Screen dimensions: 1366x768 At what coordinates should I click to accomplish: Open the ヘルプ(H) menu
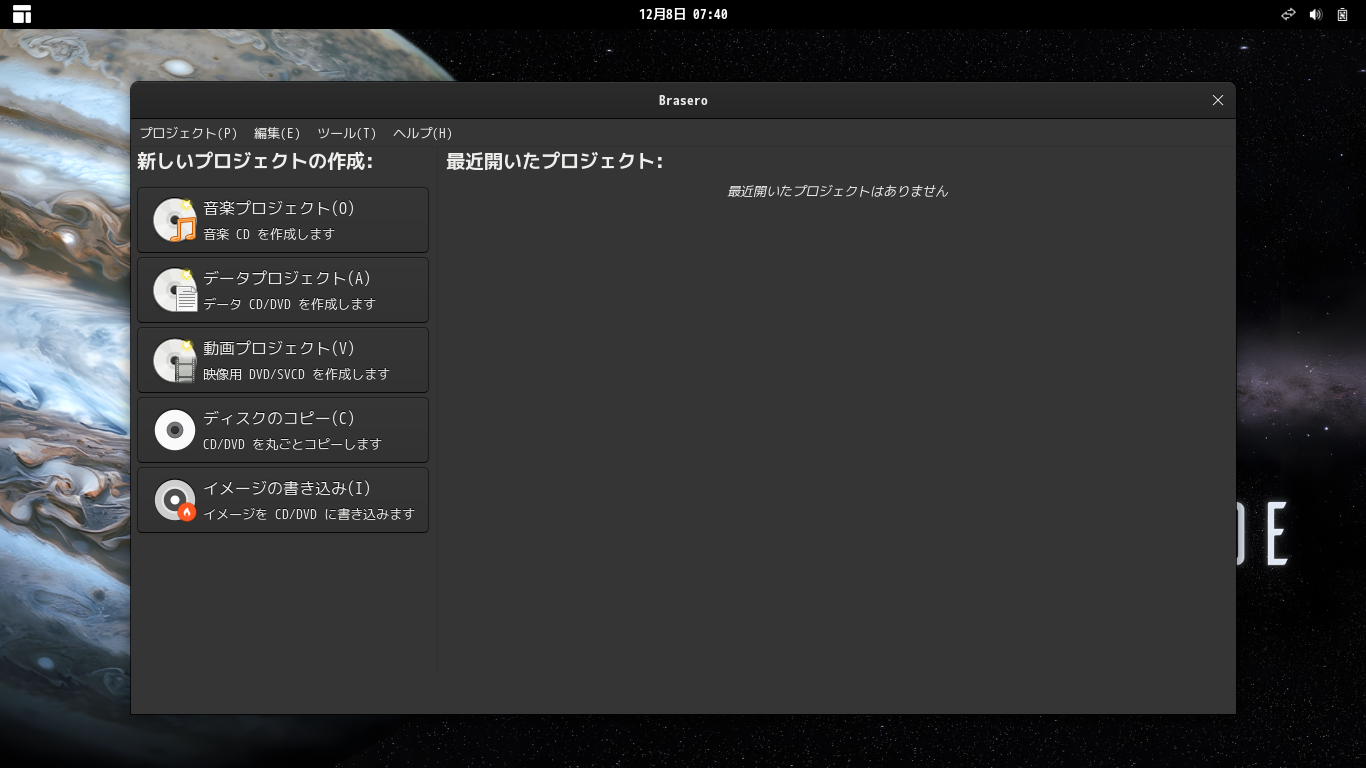(x=422, y=133)
